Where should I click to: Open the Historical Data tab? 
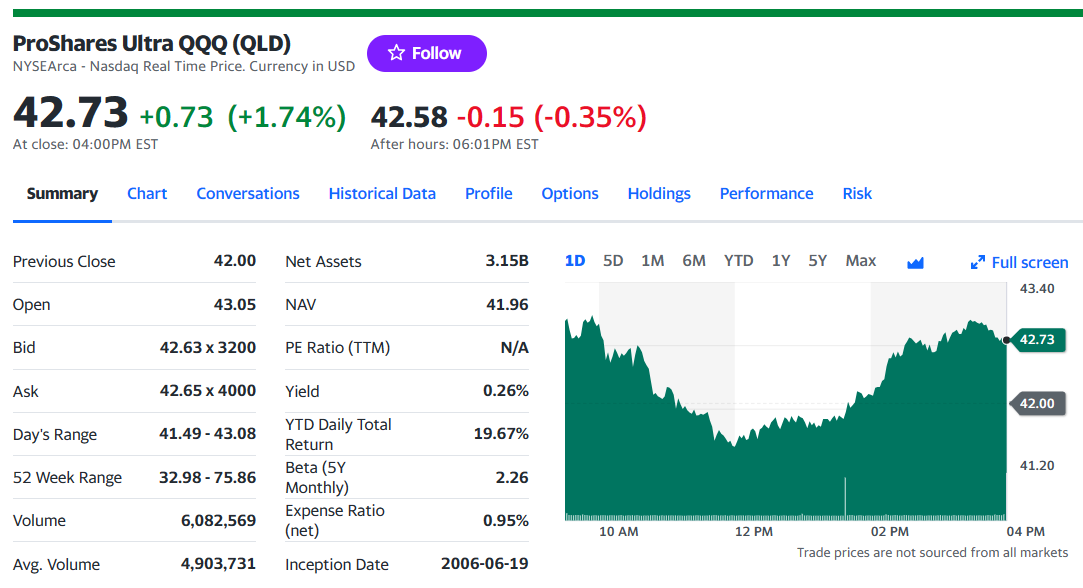(x=382, y=193)
